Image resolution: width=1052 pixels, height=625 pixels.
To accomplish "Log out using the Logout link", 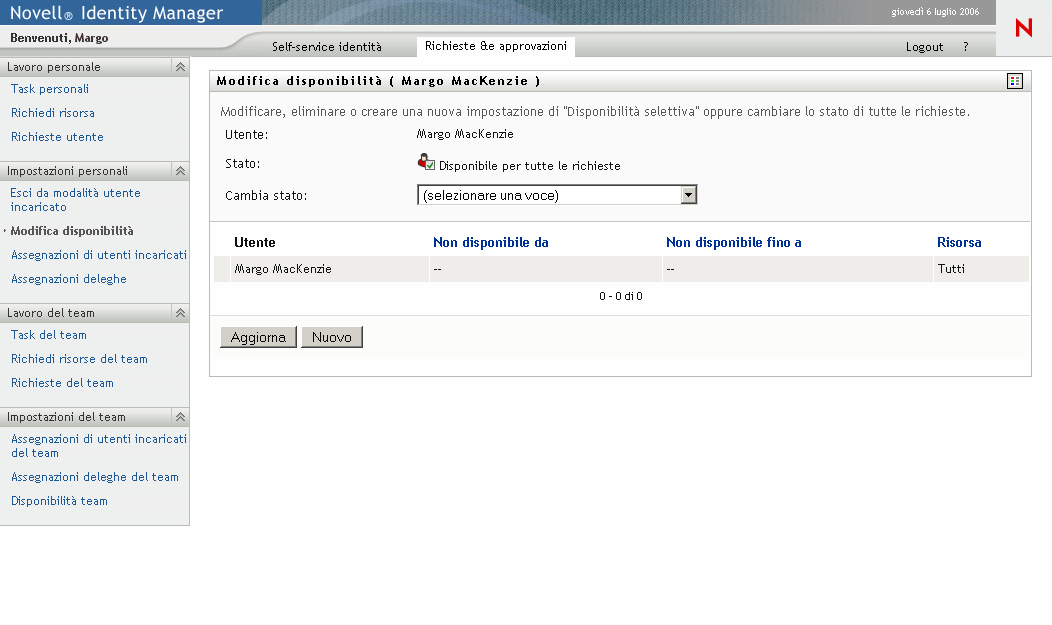I will coord(924,47).
